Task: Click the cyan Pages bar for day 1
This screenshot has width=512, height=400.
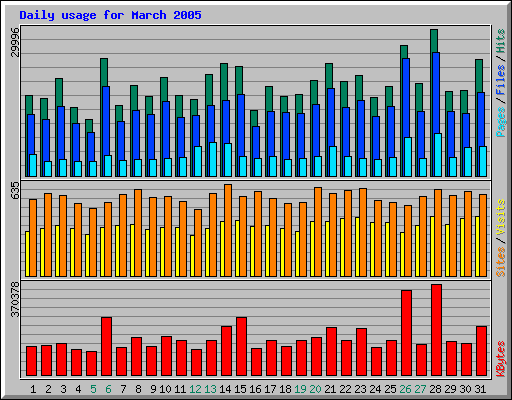Action: [33, 165]
